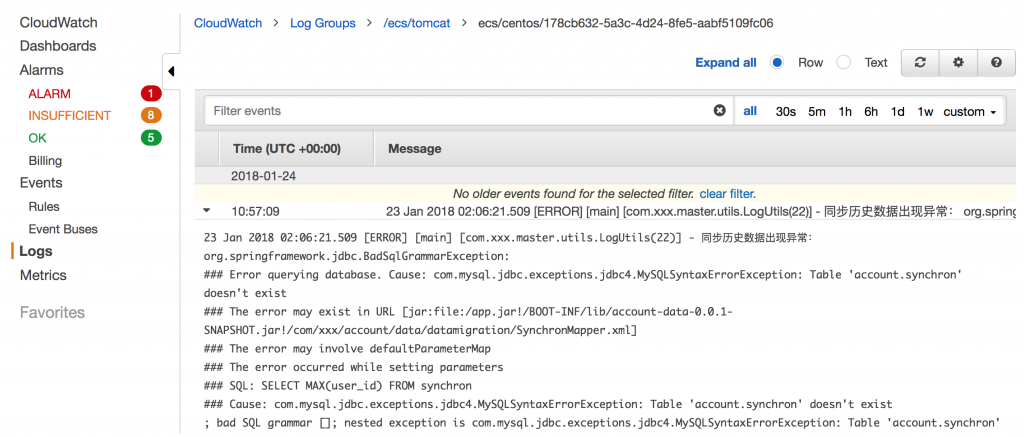Click the 10:57:09 timestamp cell
1024x437 pixels.
[253, 212]
